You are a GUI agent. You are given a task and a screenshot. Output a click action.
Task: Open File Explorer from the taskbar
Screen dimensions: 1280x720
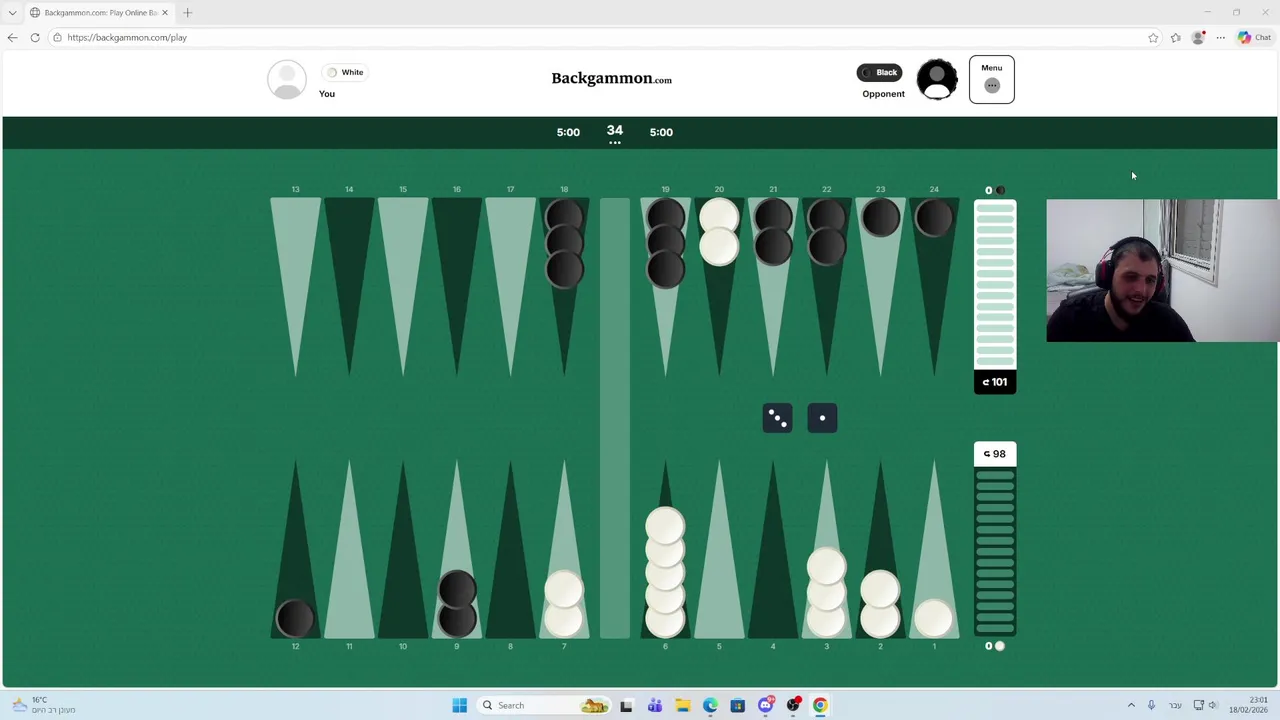tap(682, 705)
